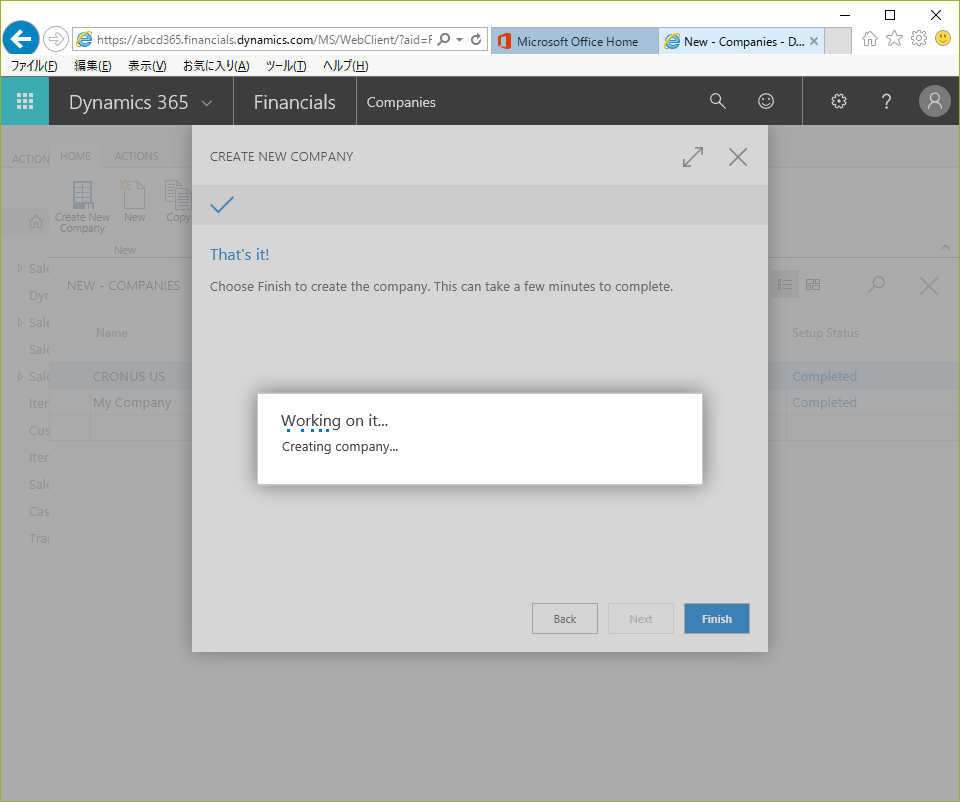Go back with the browser back arrow
The width and height of the screenshot is (960, 802).
click(21, 39)
